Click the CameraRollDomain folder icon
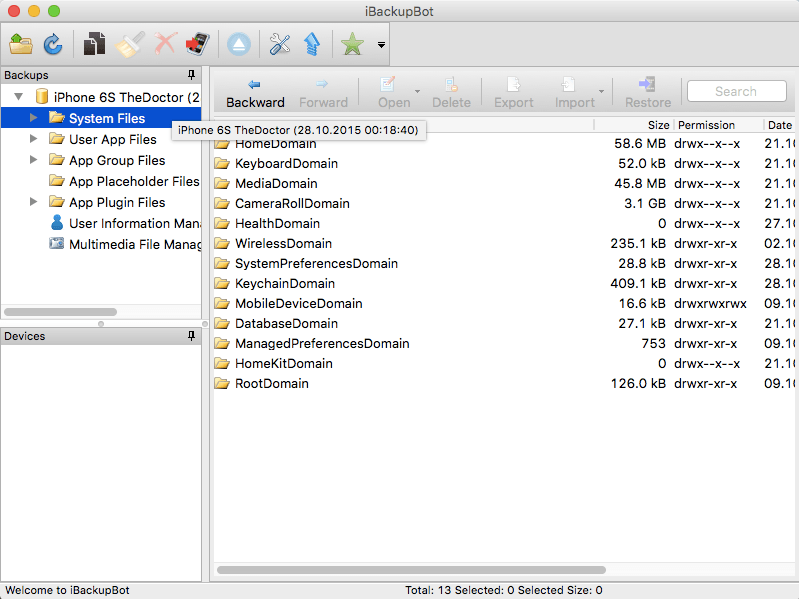This screenshot has height=599, width=799. (222, 203)
